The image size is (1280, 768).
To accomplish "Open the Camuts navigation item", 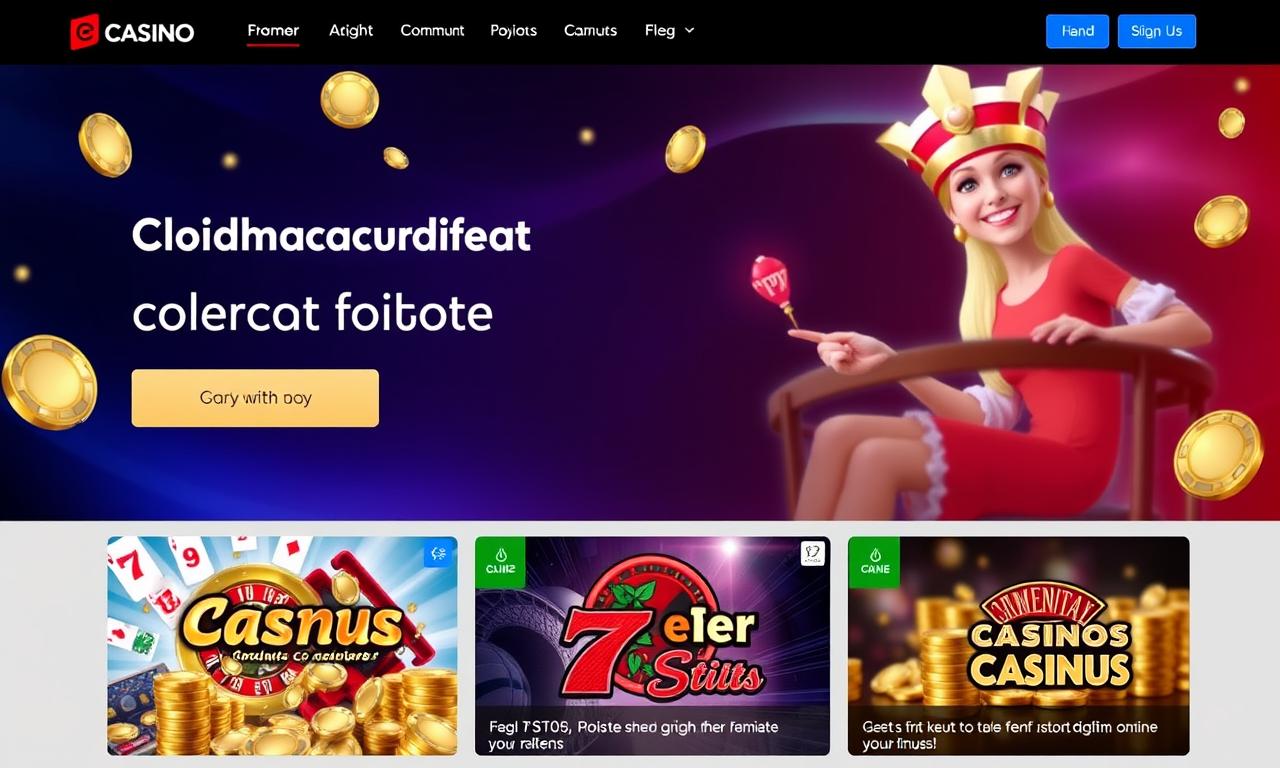I will point(590,31).
